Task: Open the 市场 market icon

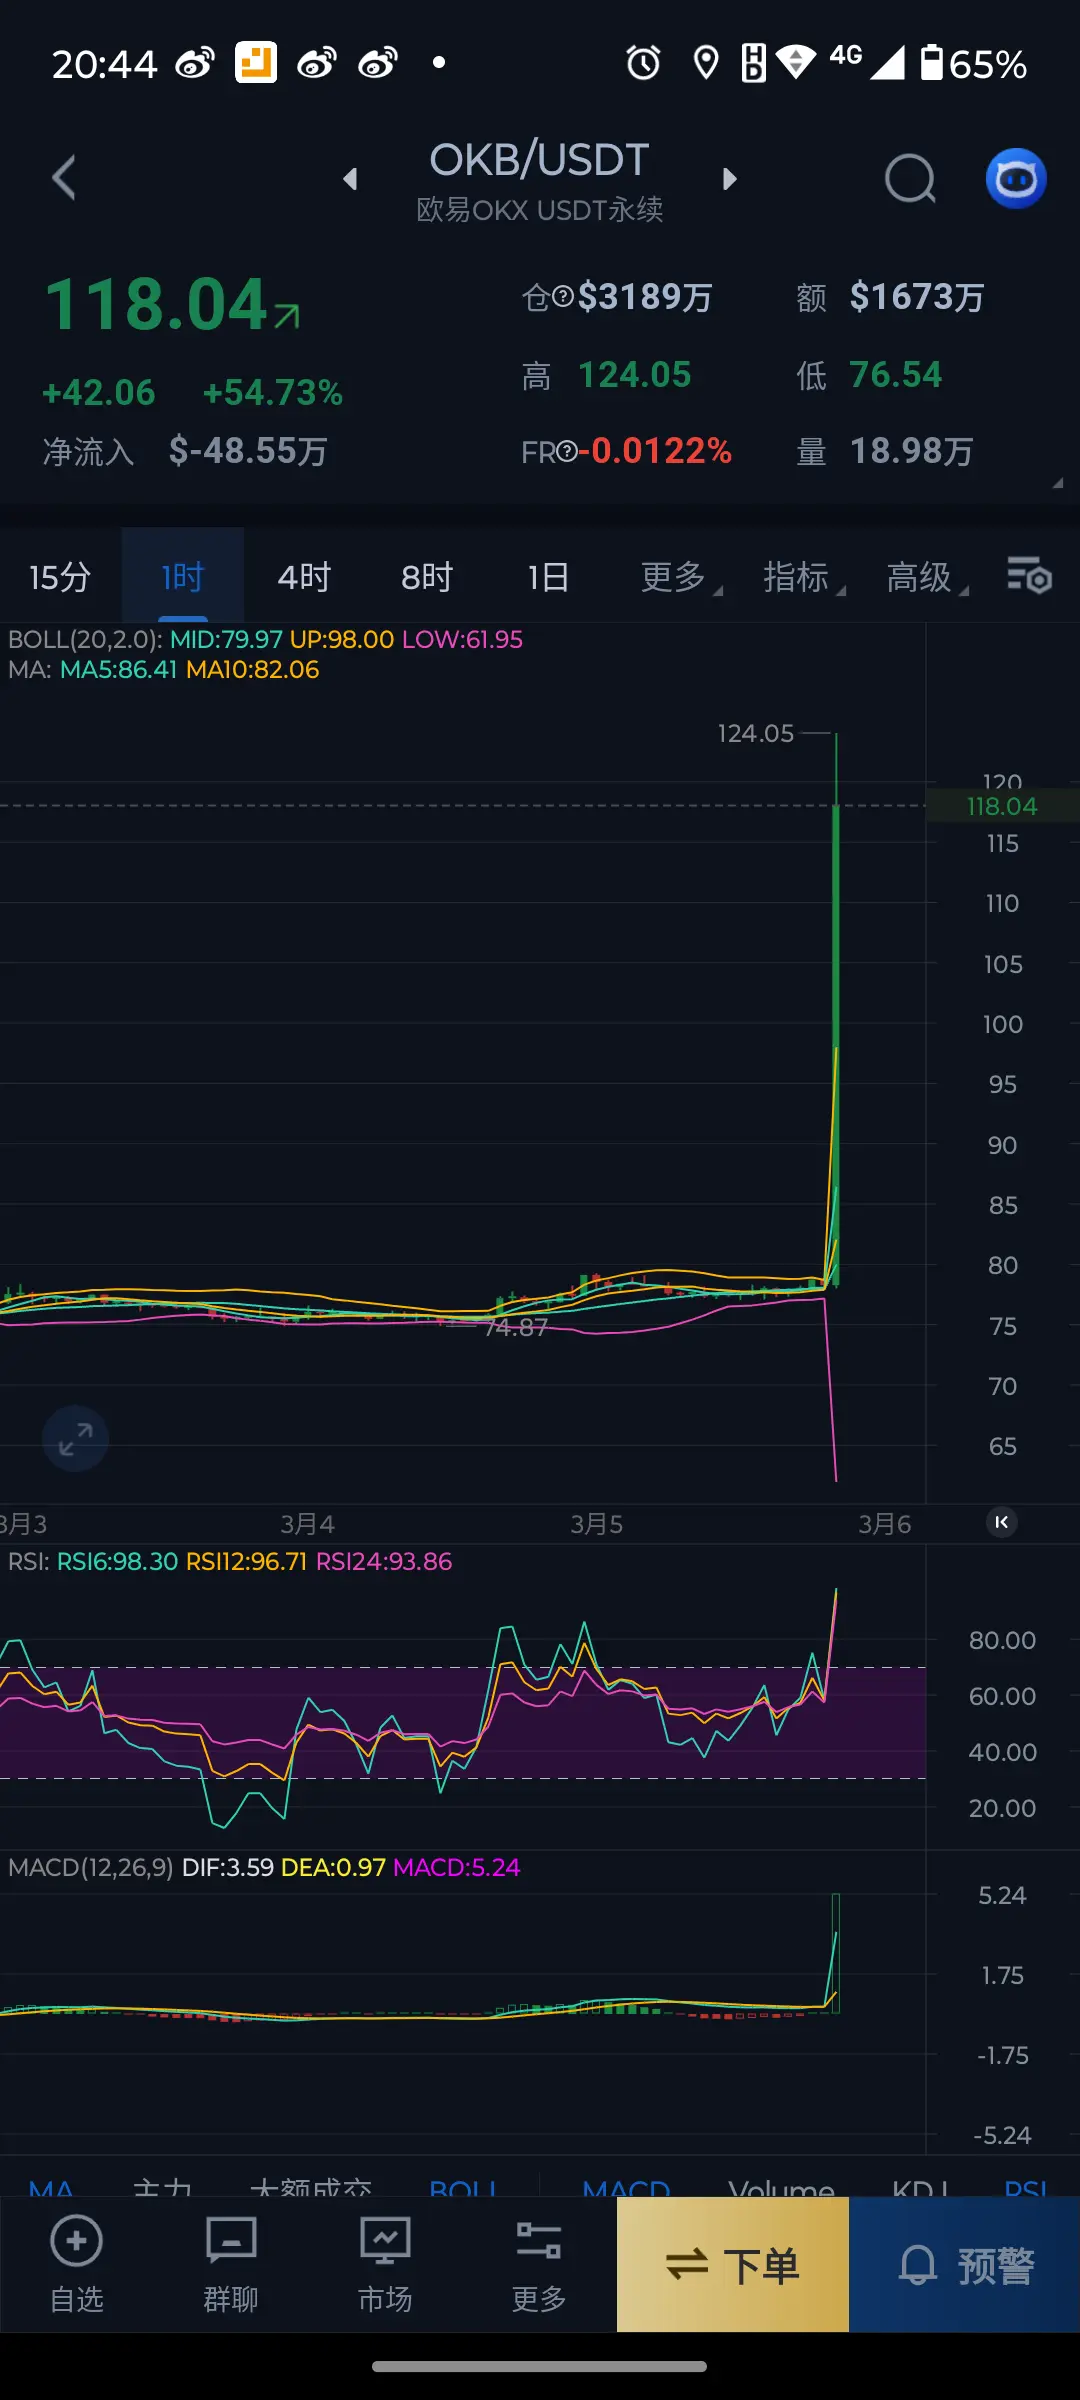Action: click(x=385, y=2265)
